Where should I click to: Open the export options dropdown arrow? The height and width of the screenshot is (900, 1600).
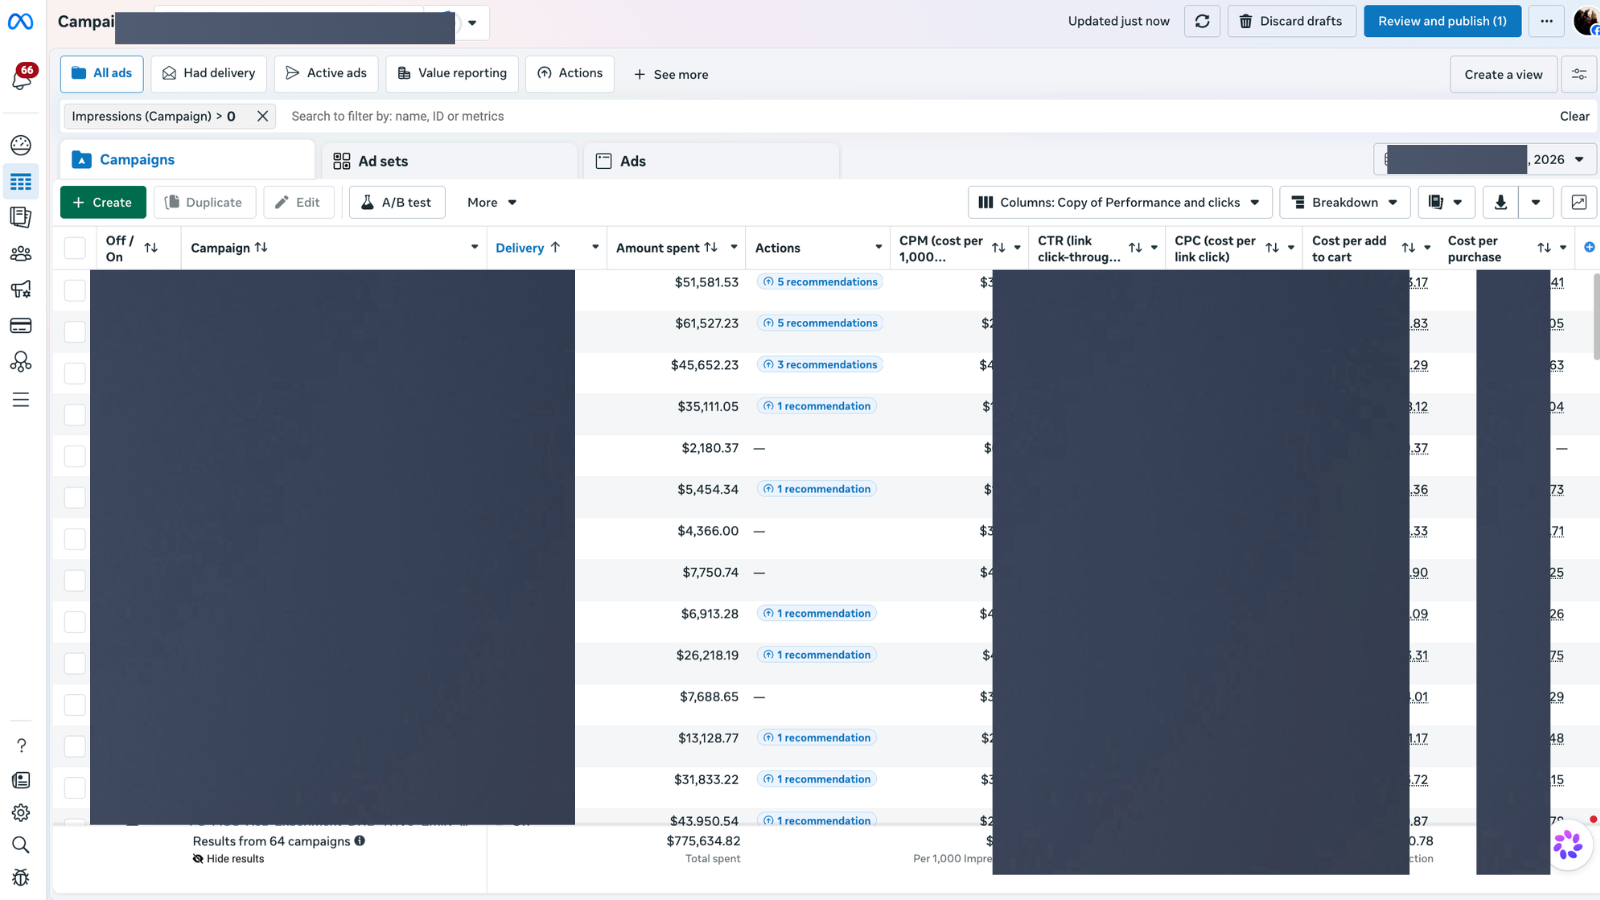(x=1536, y=202)
